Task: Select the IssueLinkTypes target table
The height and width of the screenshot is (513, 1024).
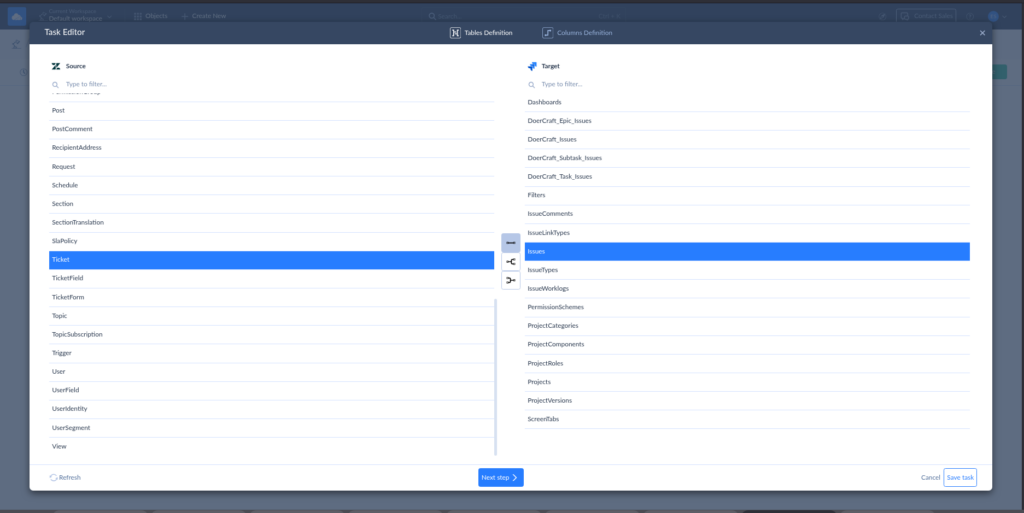Action: [x=747, y=233]
